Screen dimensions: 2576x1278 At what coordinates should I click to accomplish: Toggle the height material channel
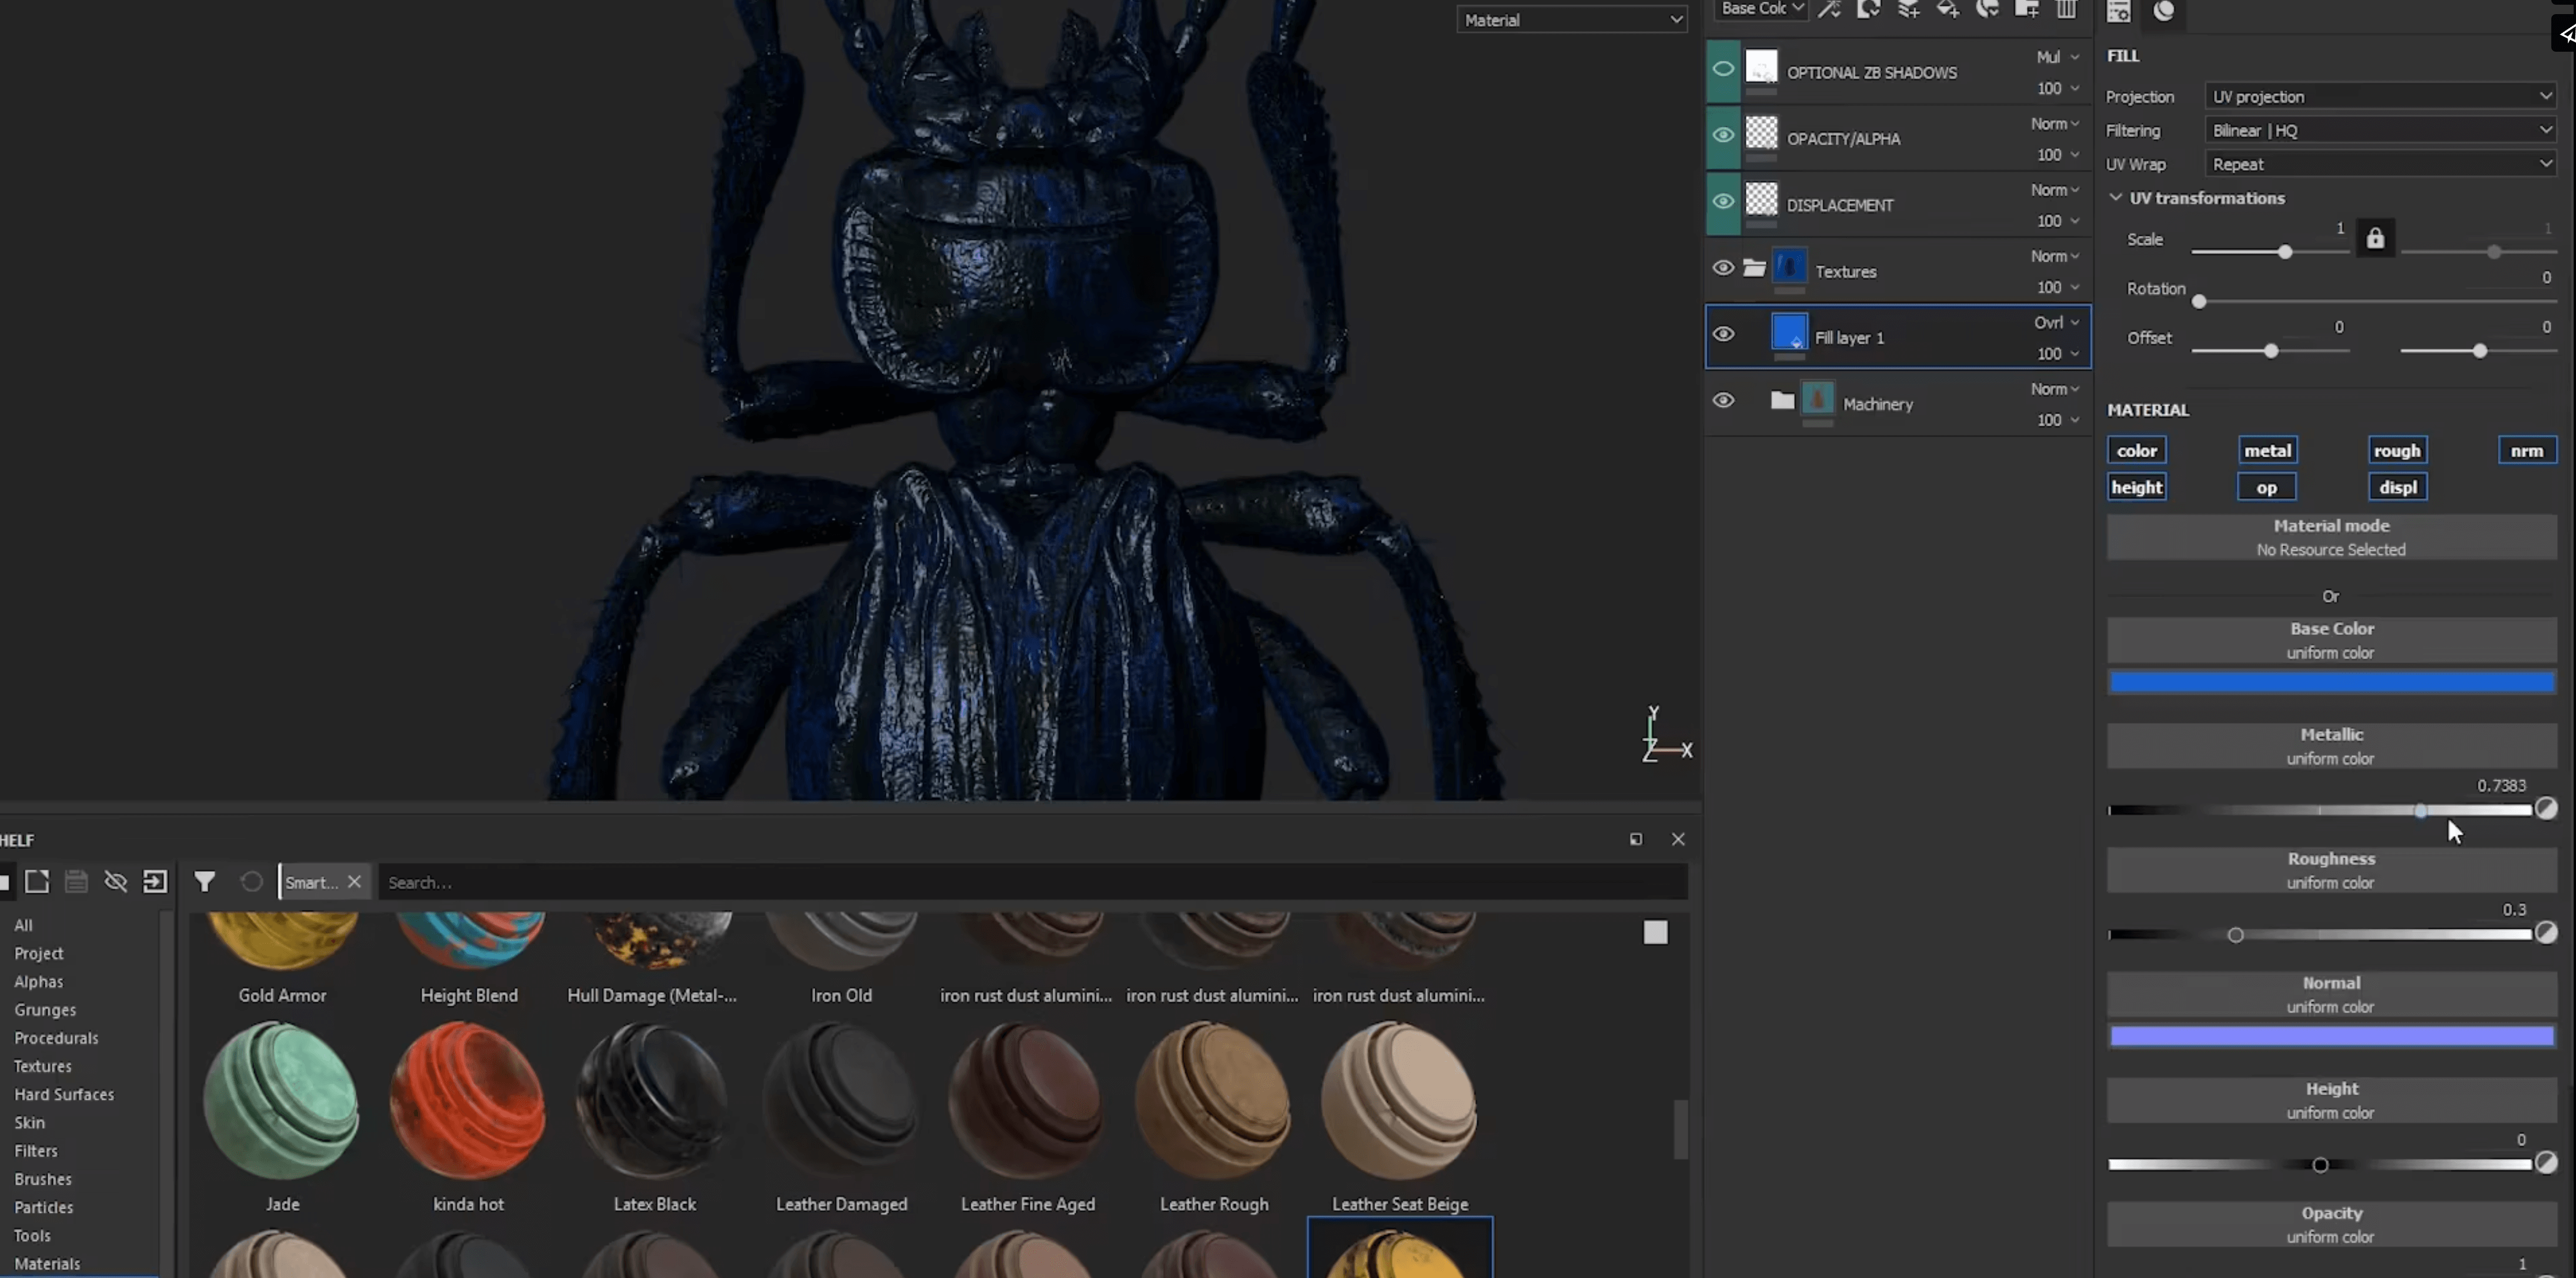2136,487
